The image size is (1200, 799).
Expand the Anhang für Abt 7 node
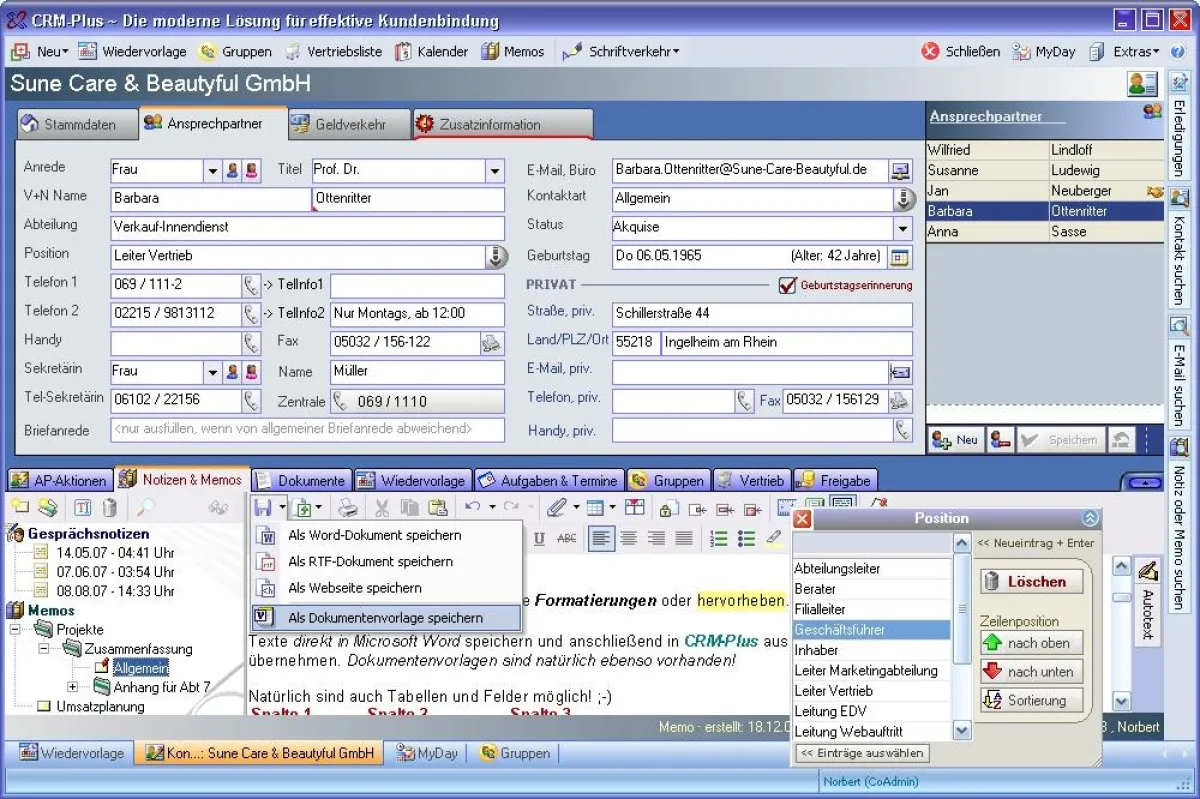pyautogui.click(x=73, y=687)
